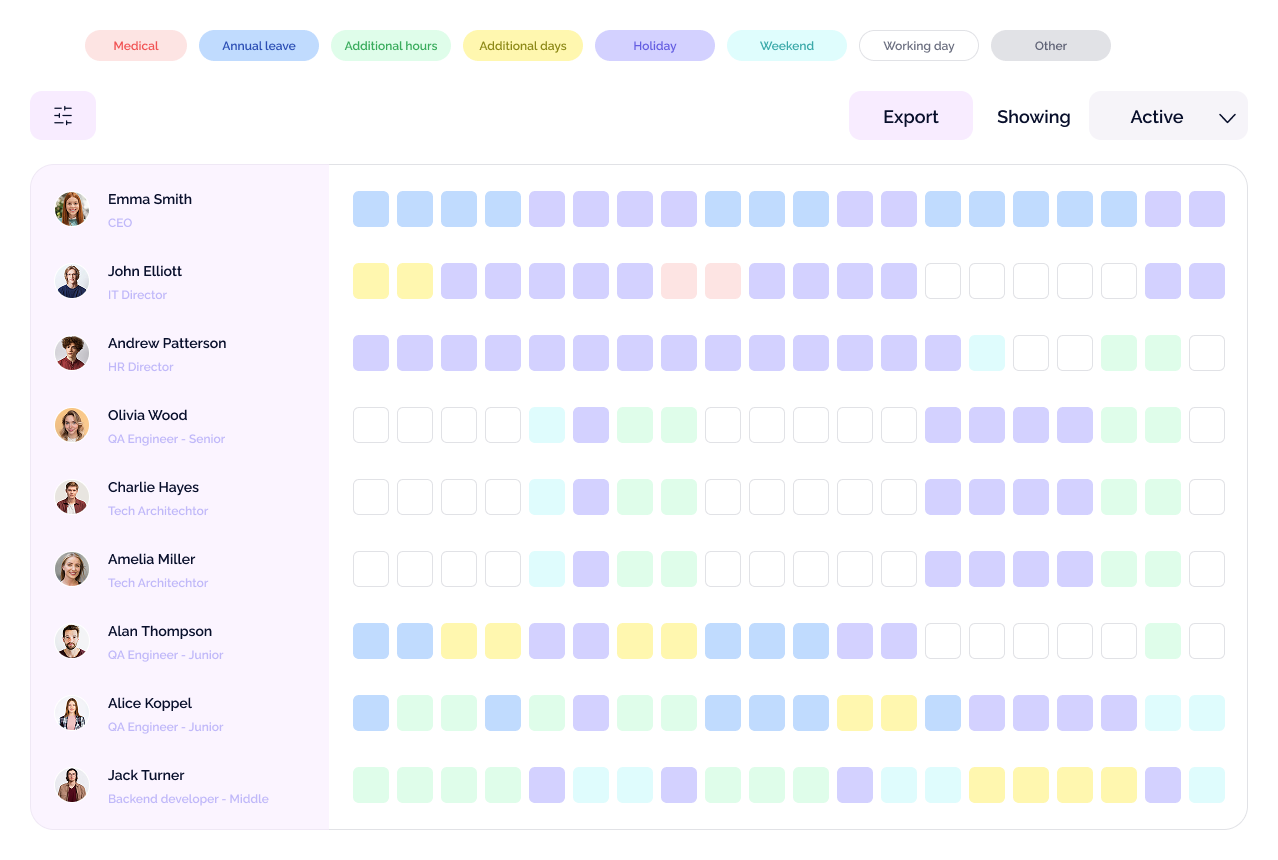The height and width of the screenshot is (860, 1278).
Task: Open Alice Koppel's name link
Action: coord(150,703)
